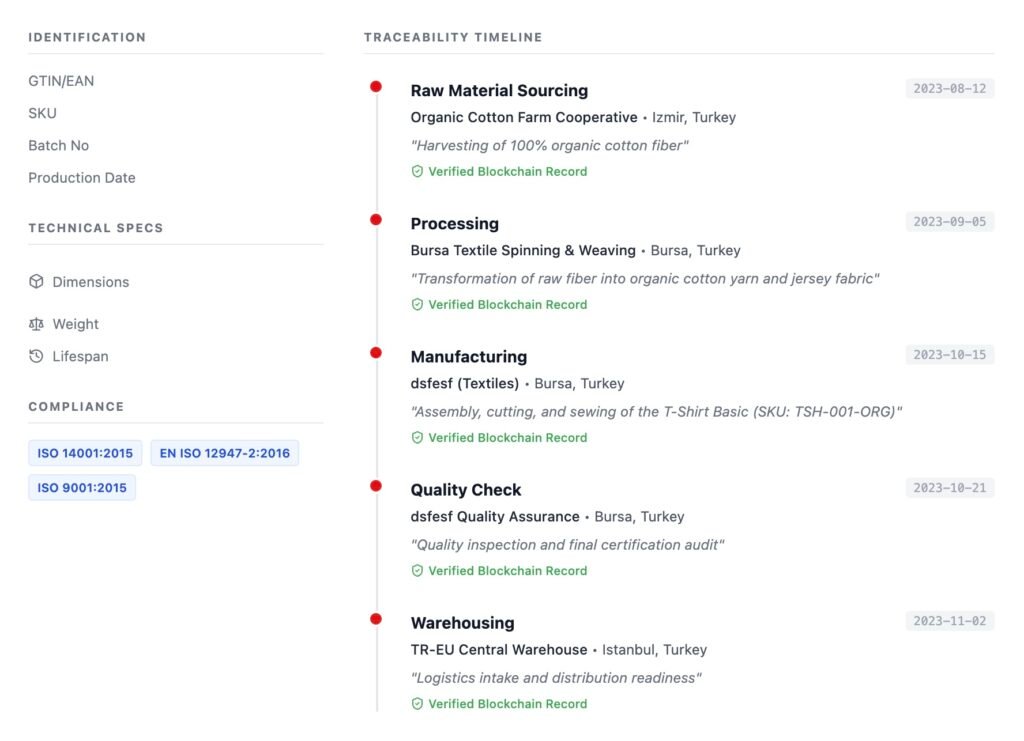Click the Weight scale icon
Viewport: 1024px width, 741px height.
[37, 324]
